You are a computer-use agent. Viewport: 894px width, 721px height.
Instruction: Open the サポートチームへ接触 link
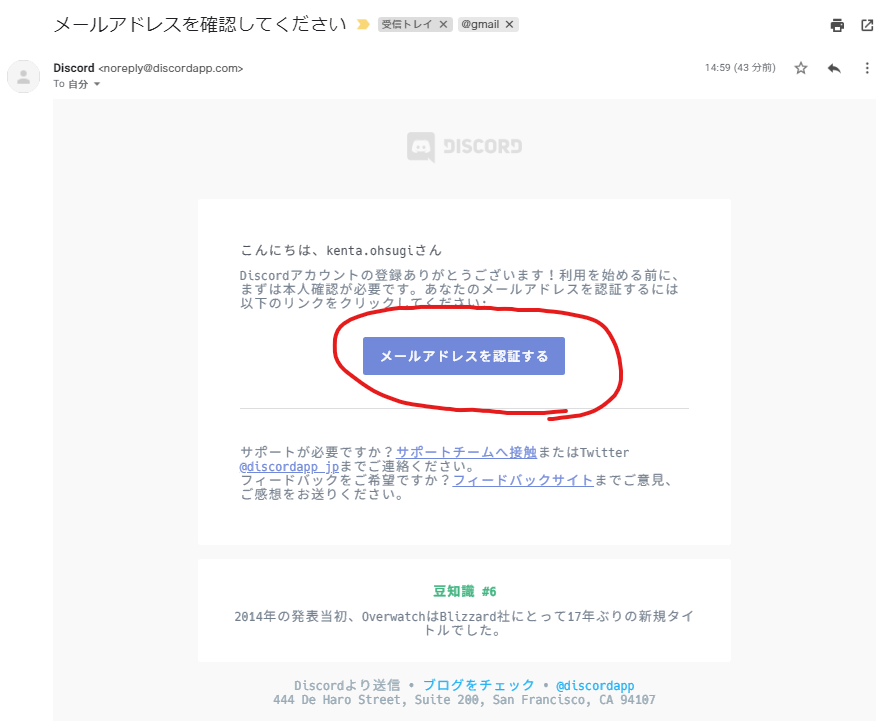click(x=466, y=453)
